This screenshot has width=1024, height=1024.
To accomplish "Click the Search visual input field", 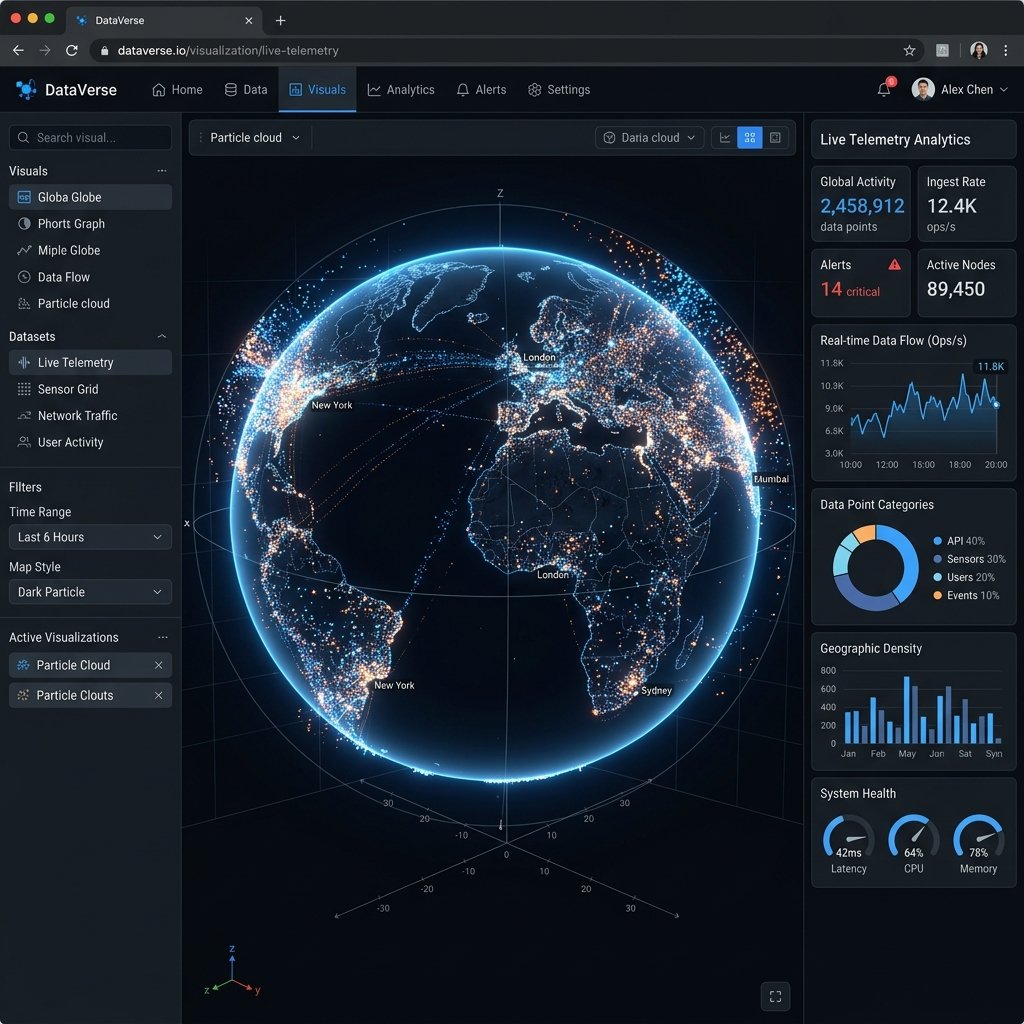I will click(90, 138).
